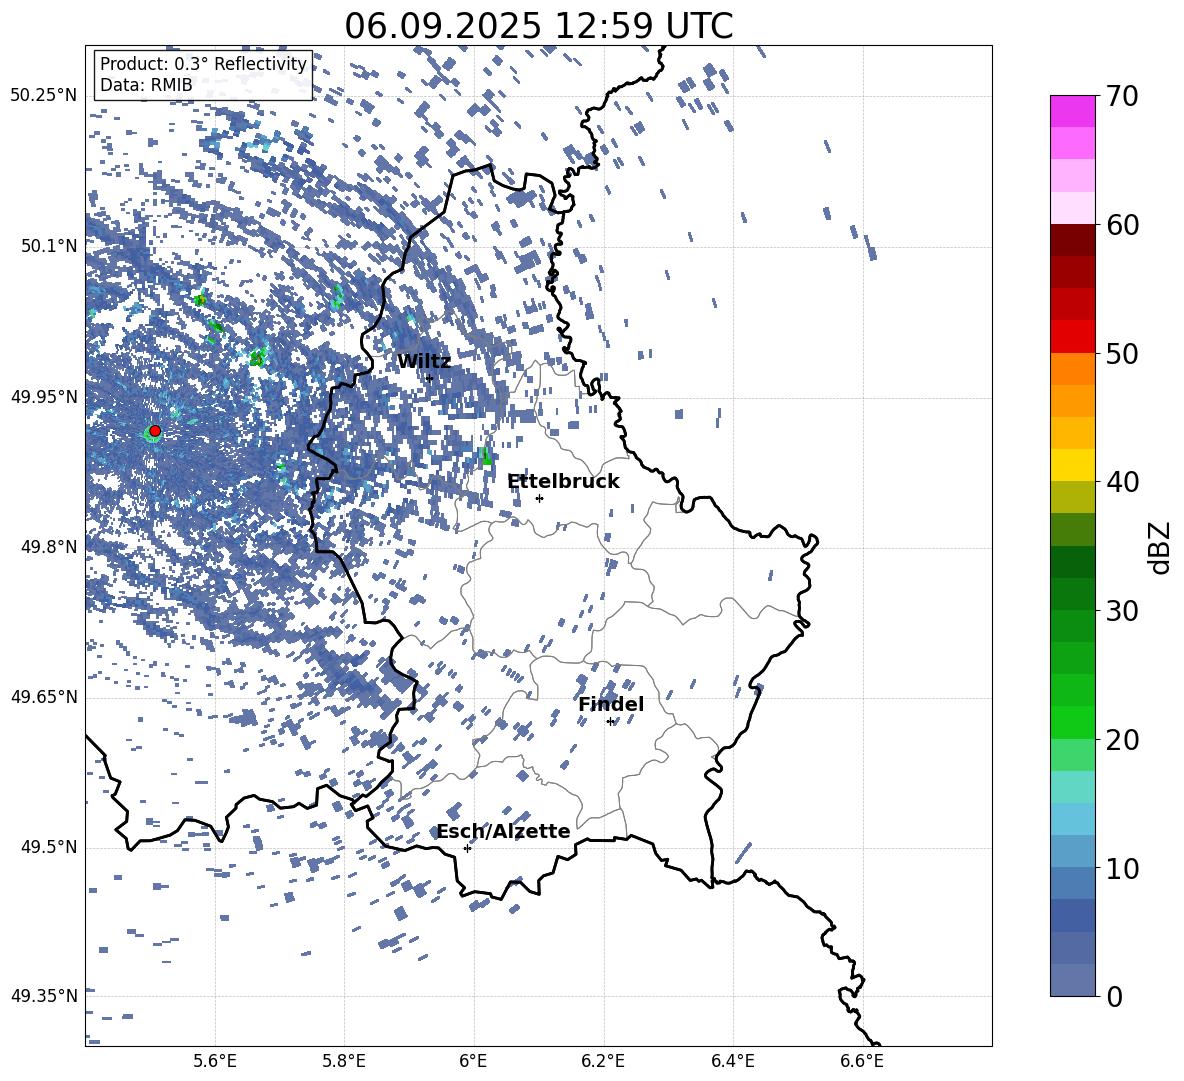Click the latitude label 49.5°N

49,847
